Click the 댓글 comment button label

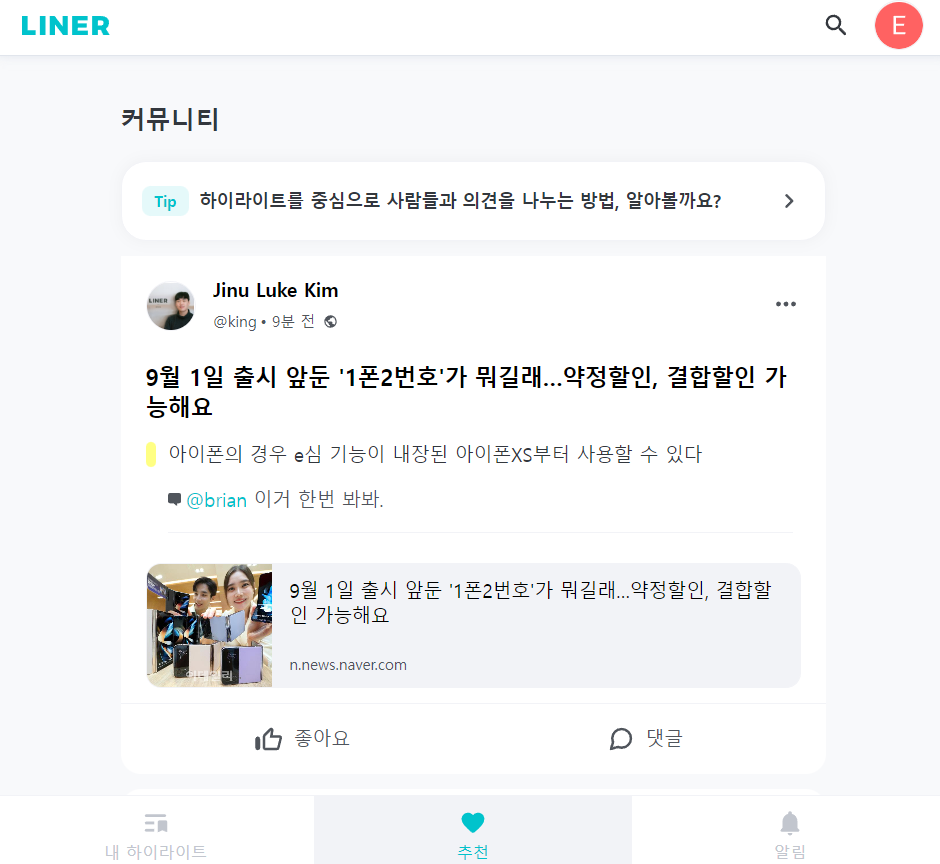coord(664,738)
